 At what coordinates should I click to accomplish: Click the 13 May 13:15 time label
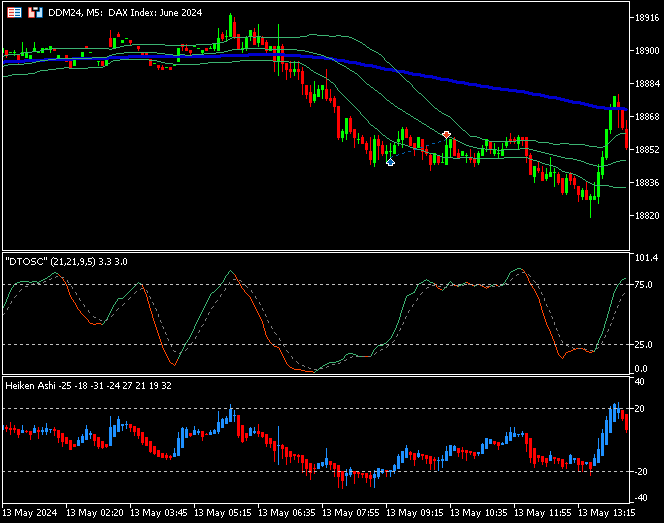point(607,513)
